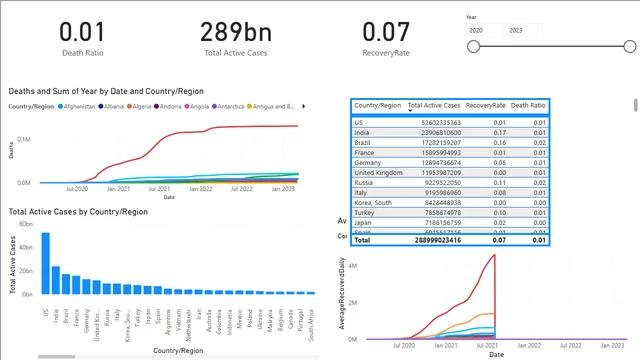Click 'Deaths and Sum of Year' chart title
This screenshot has width=640, height=360.
click(106, 91)
